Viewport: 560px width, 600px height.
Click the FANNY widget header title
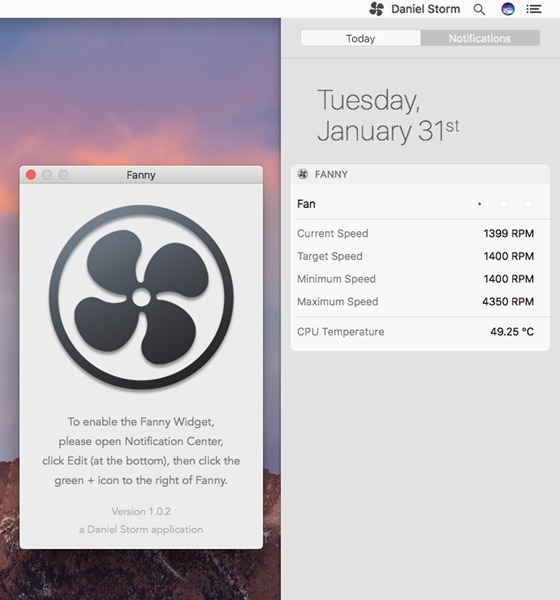(x=331, y=174)
